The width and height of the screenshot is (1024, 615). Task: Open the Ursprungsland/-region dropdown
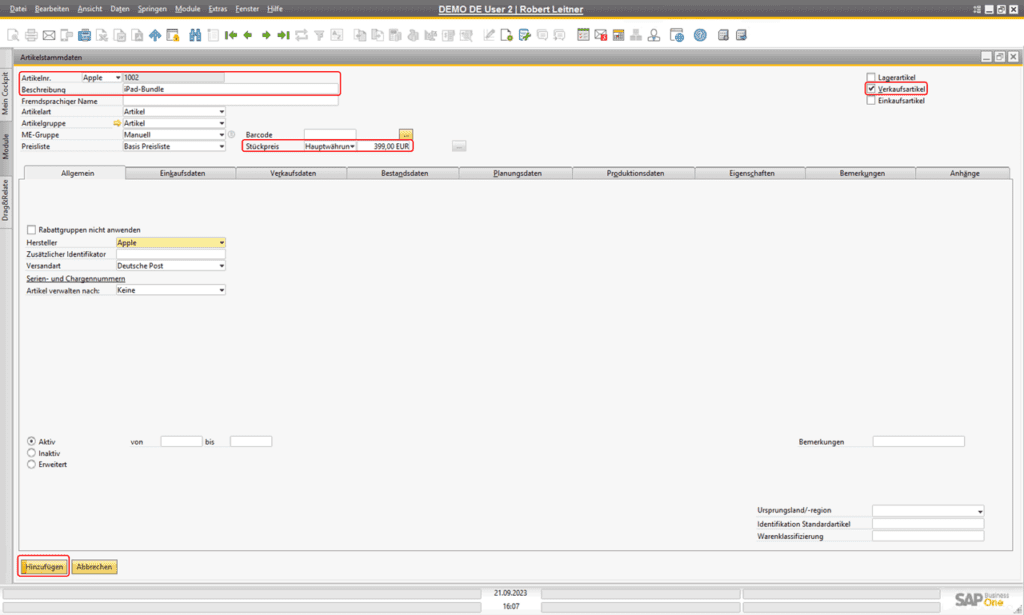(x=928, y=511)
